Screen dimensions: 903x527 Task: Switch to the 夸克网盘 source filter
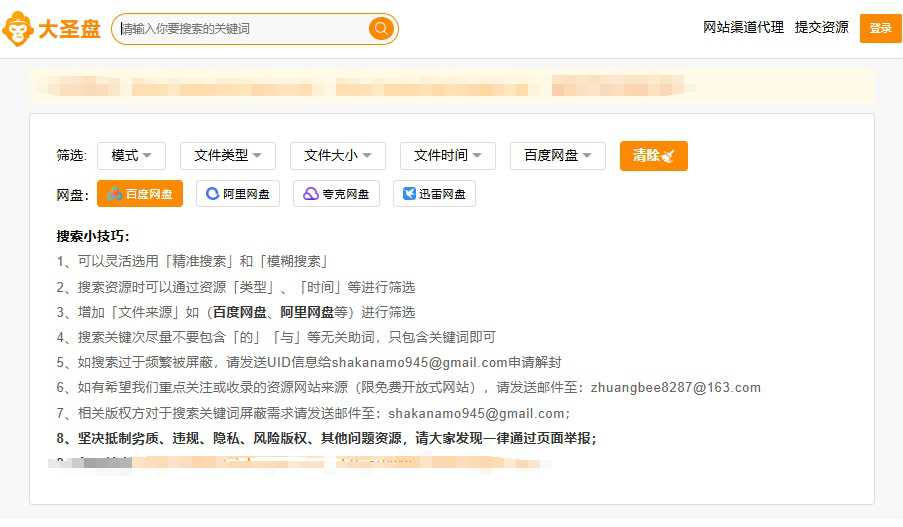[336, 194]
